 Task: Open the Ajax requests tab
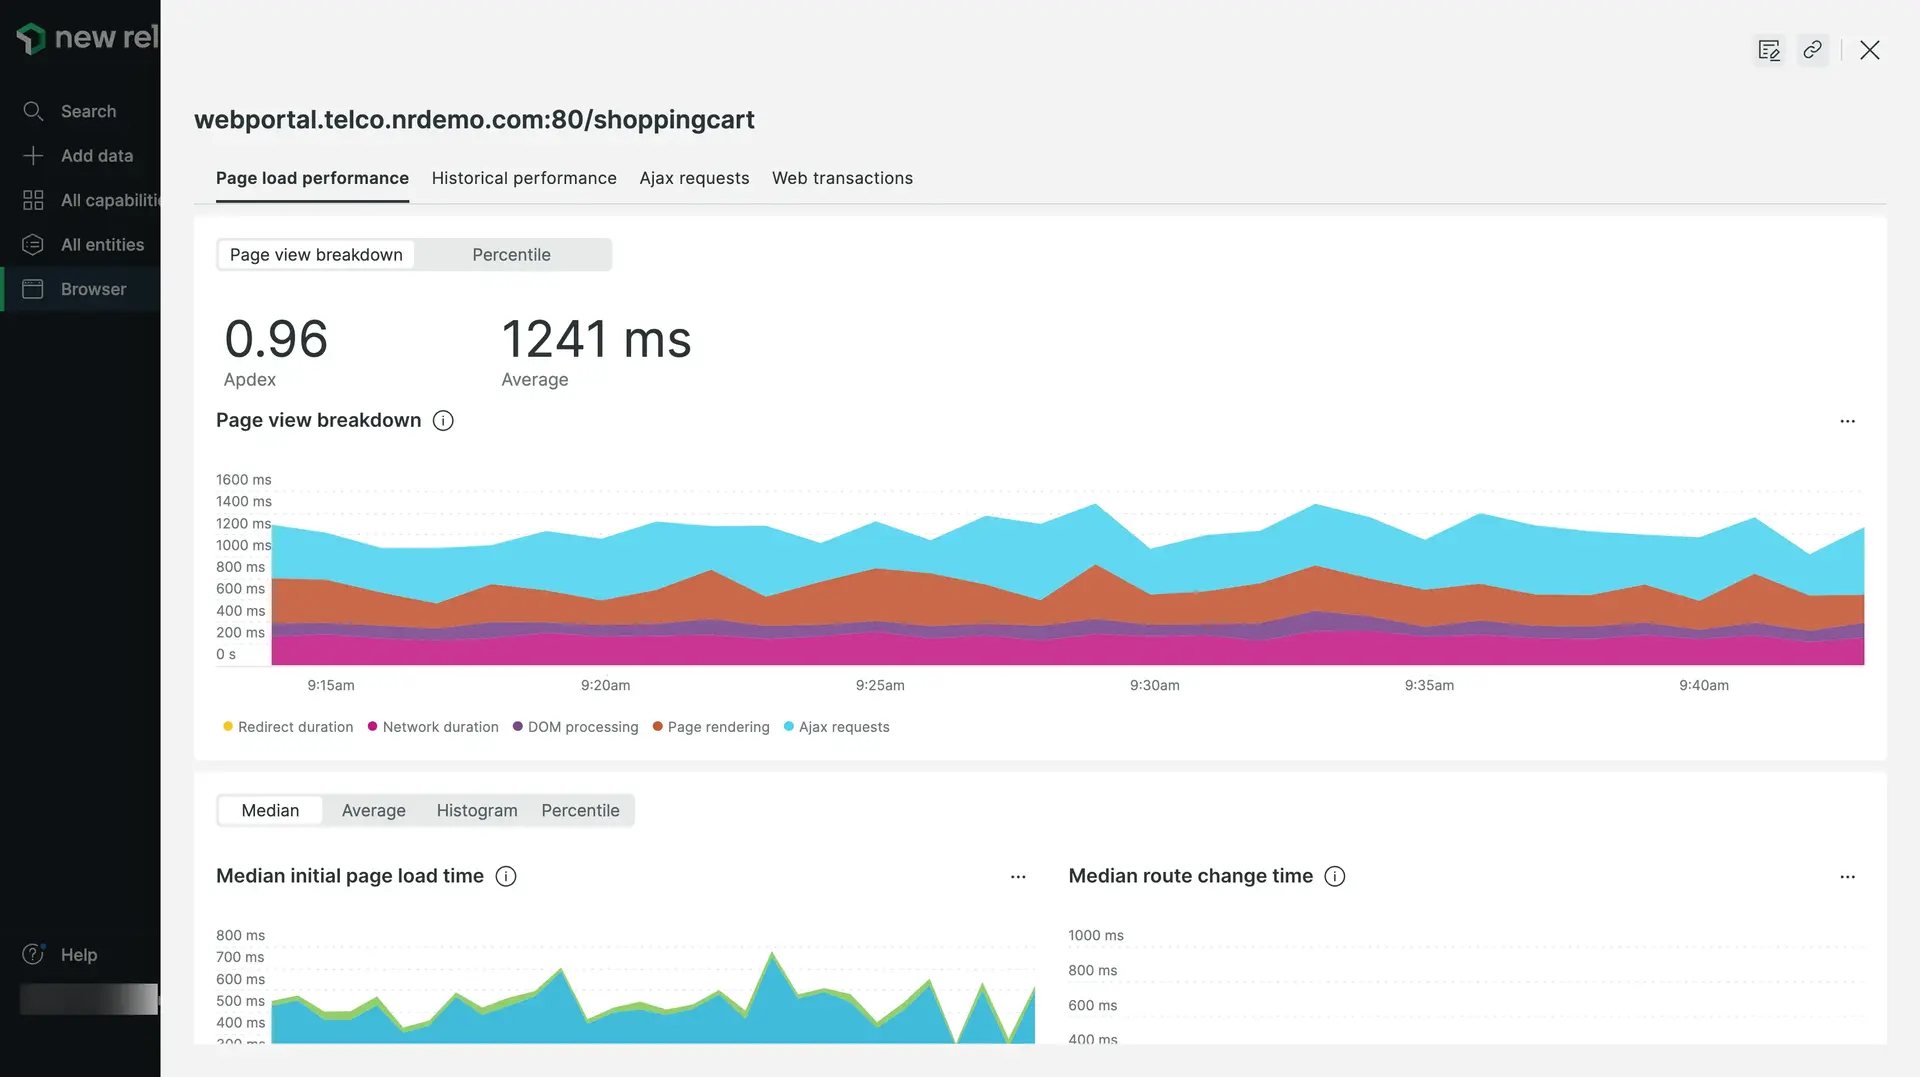(x=694, y=178)
